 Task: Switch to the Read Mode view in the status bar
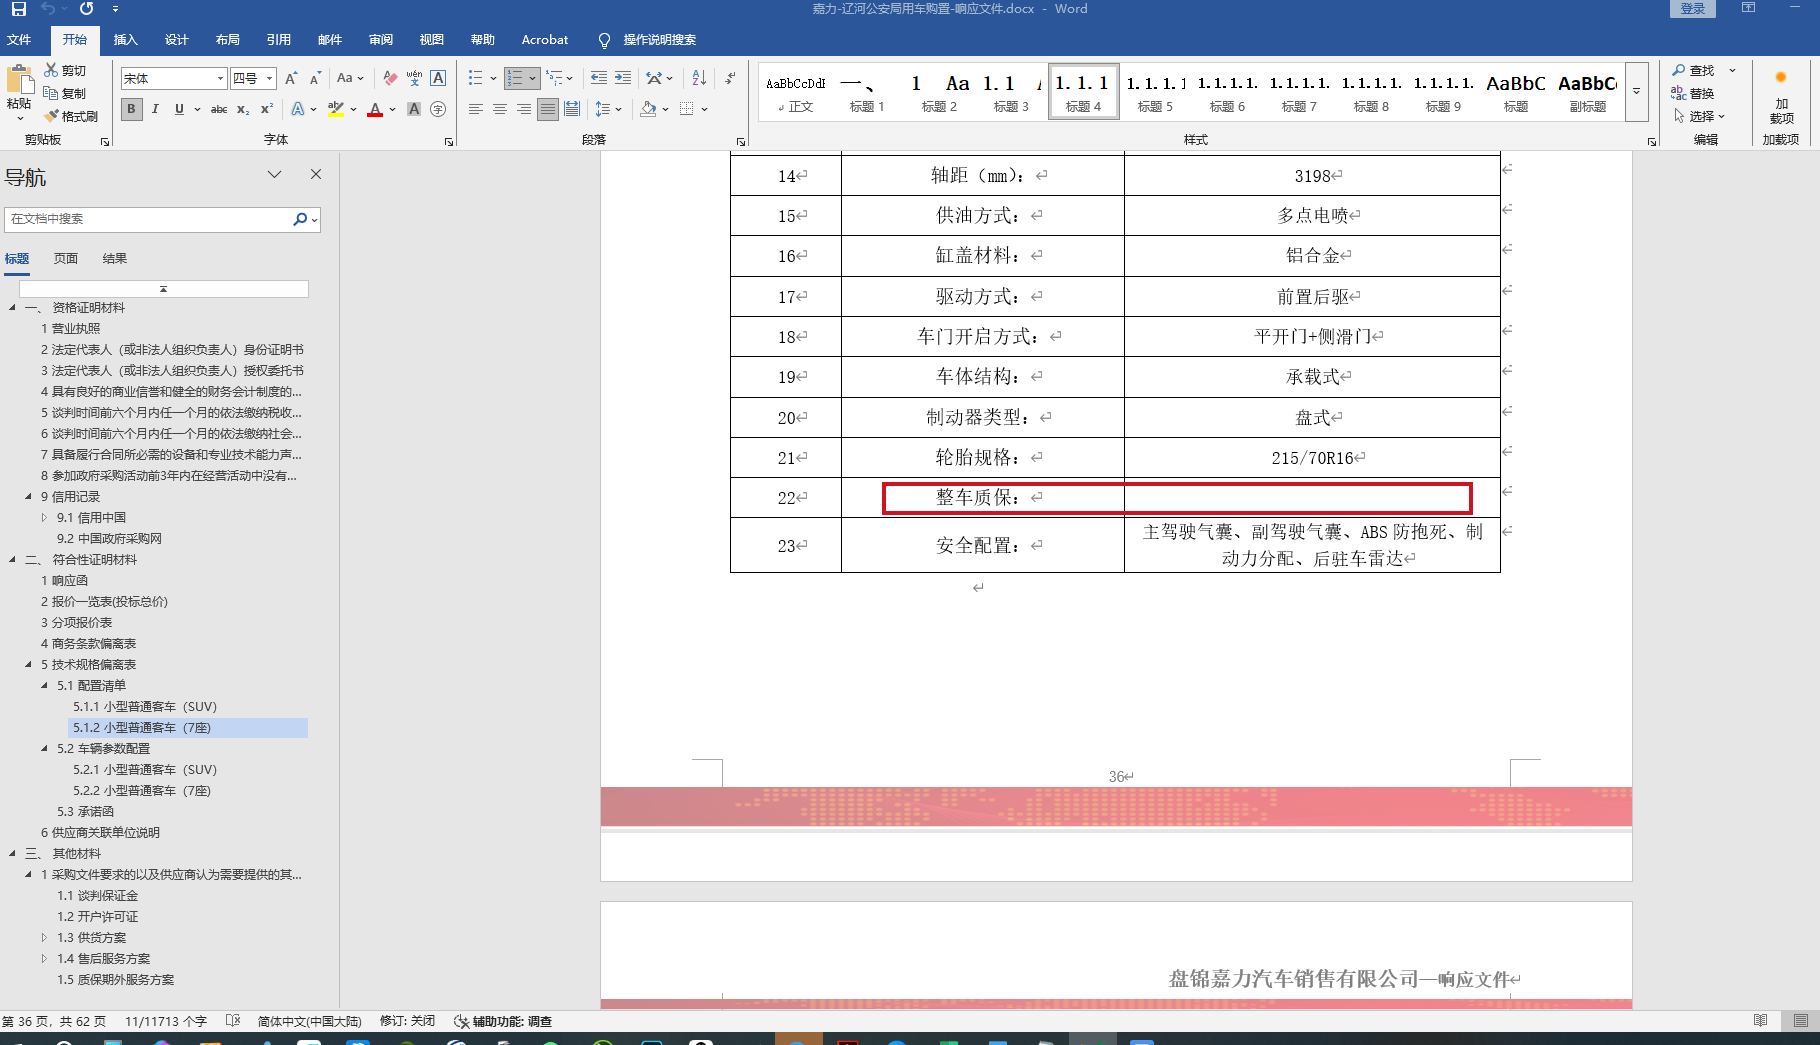click(x=1760, y=1020)
